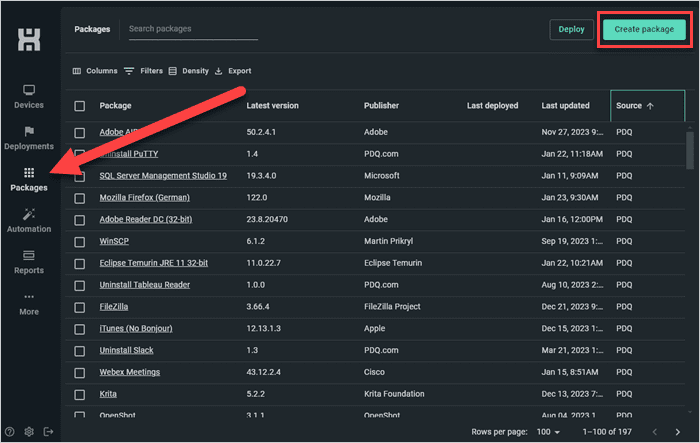Screen dimensions: 700x443
Task: Open the Devices section
Action: [x=29, y=97]
